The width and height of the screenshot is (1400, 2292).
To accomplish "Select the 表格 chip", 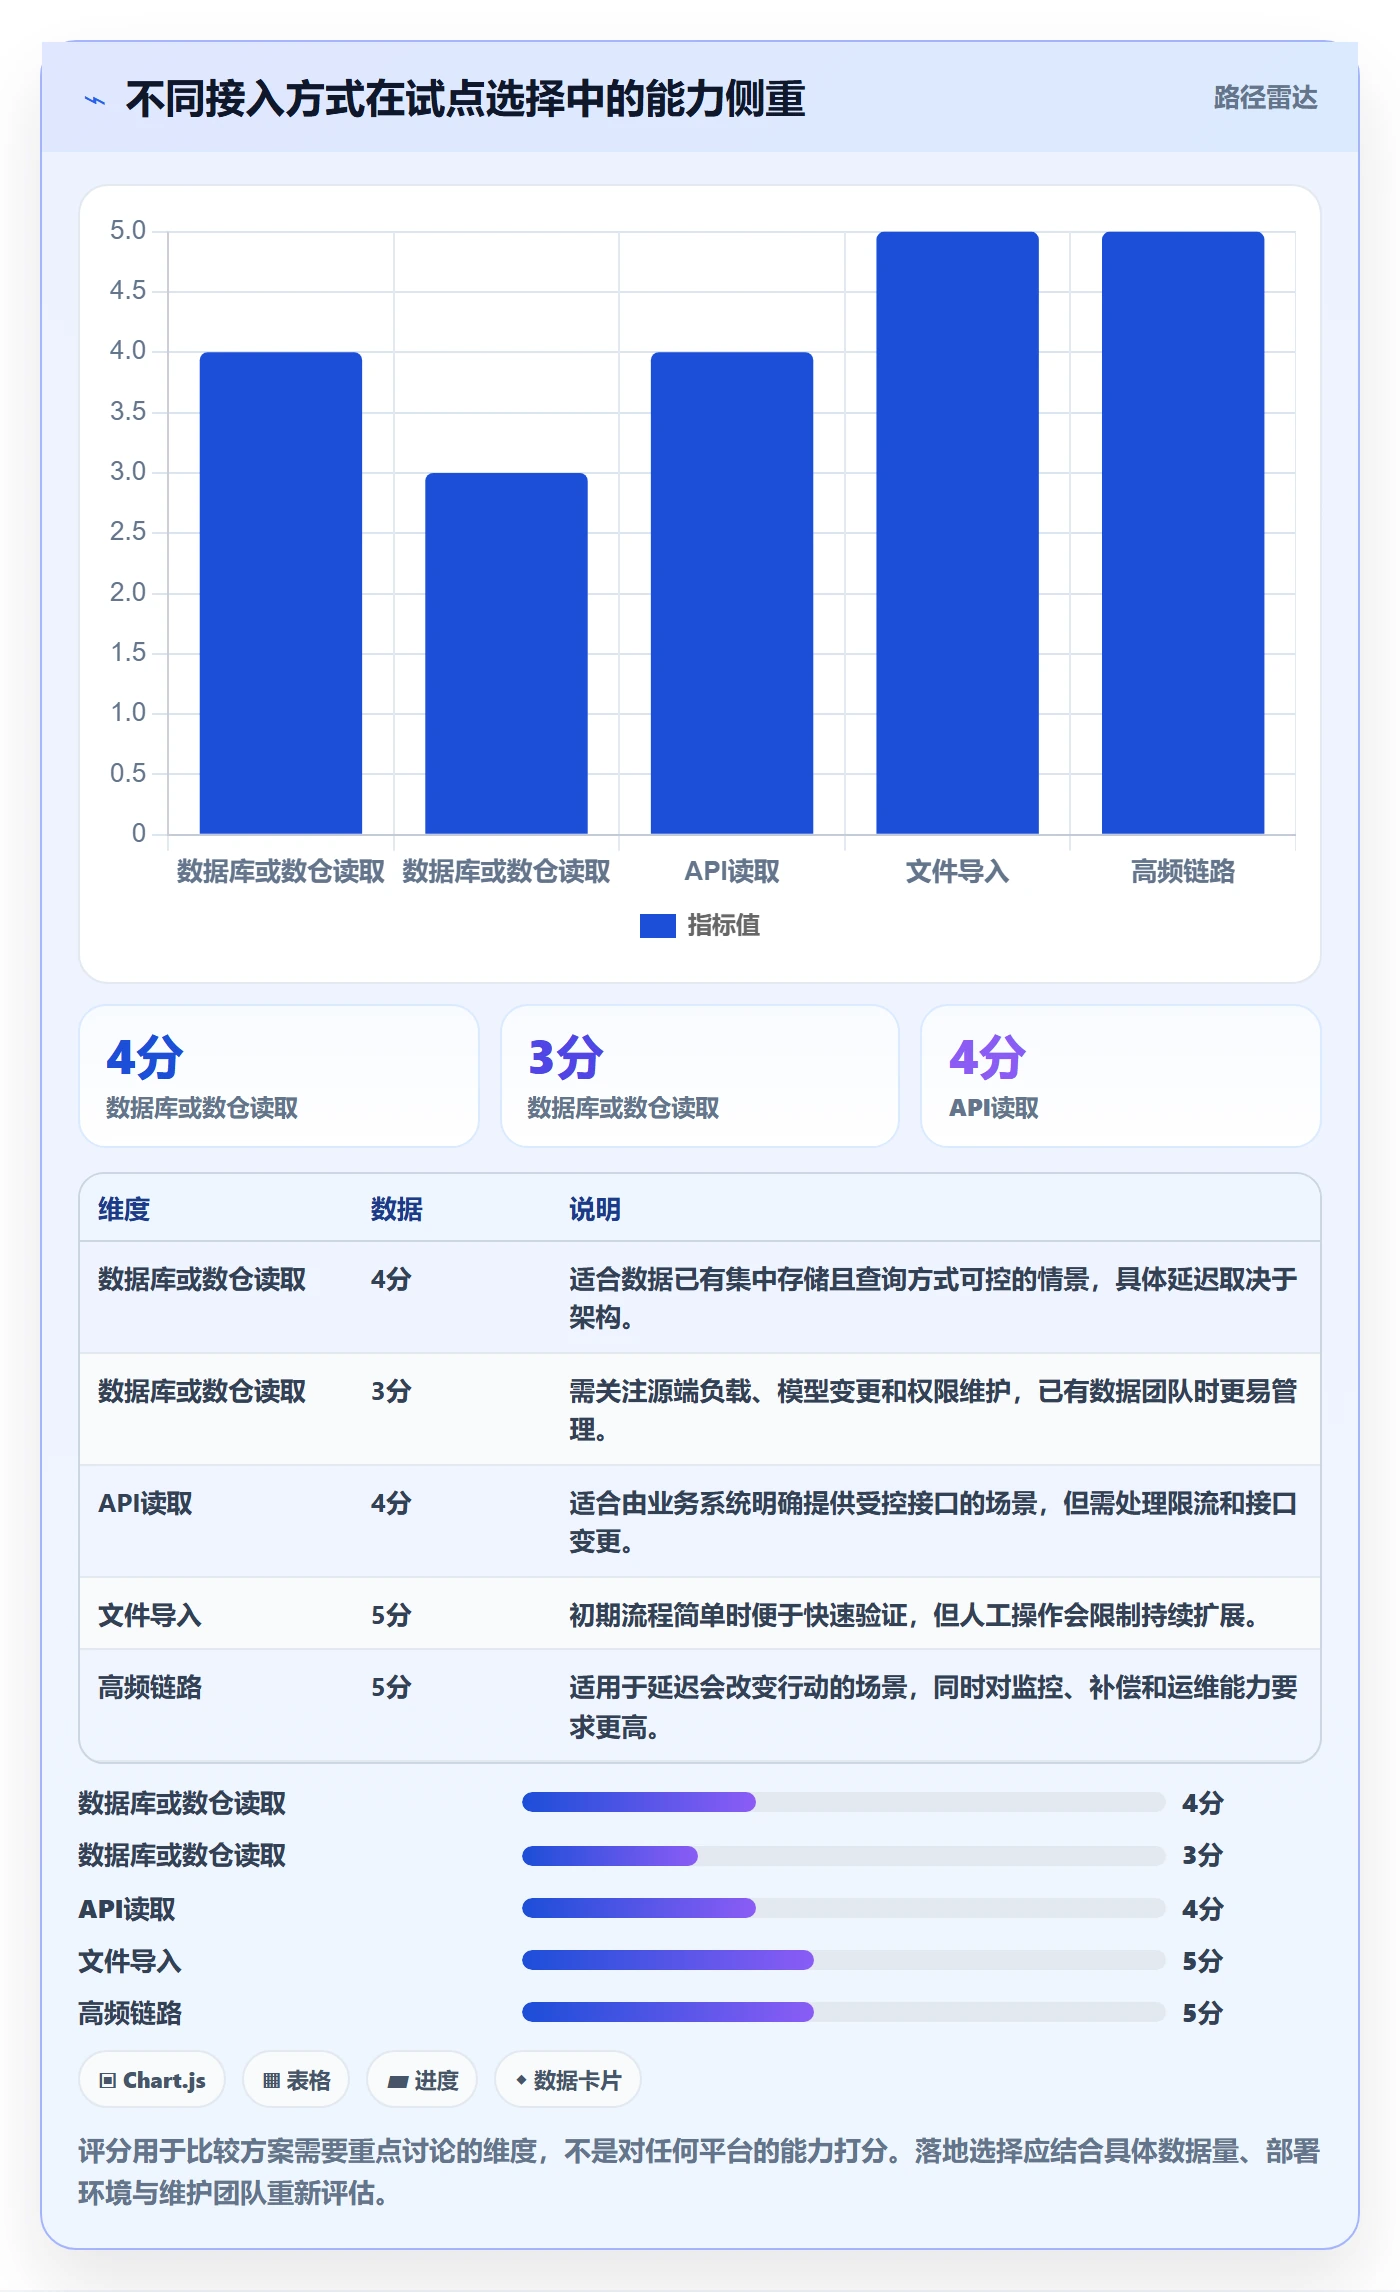I will pyautogui.click(x=296, y=2080).
